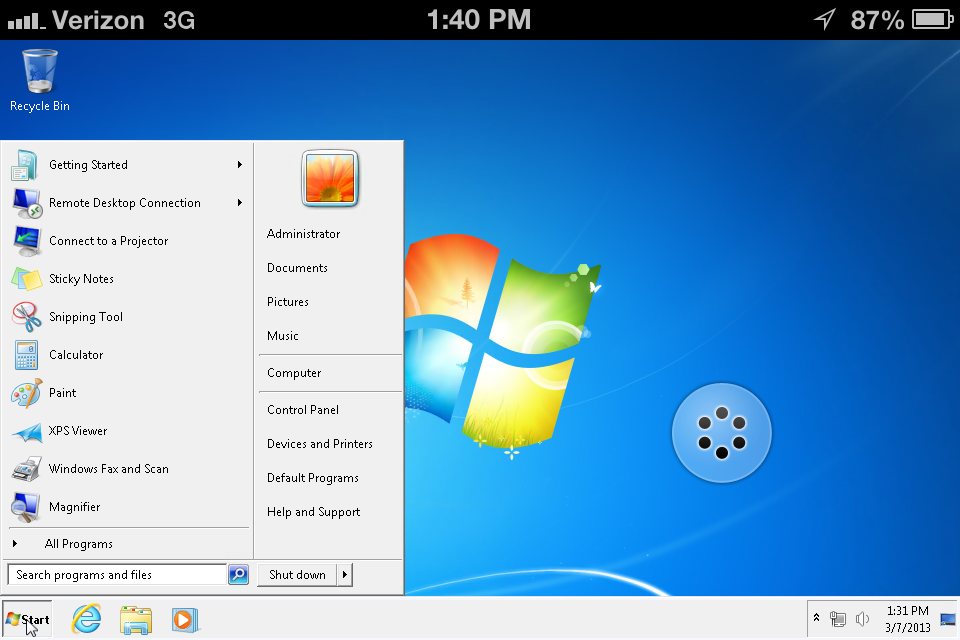
Task: Click the Remote Desktop Connection icon
Action: [27, 203]
